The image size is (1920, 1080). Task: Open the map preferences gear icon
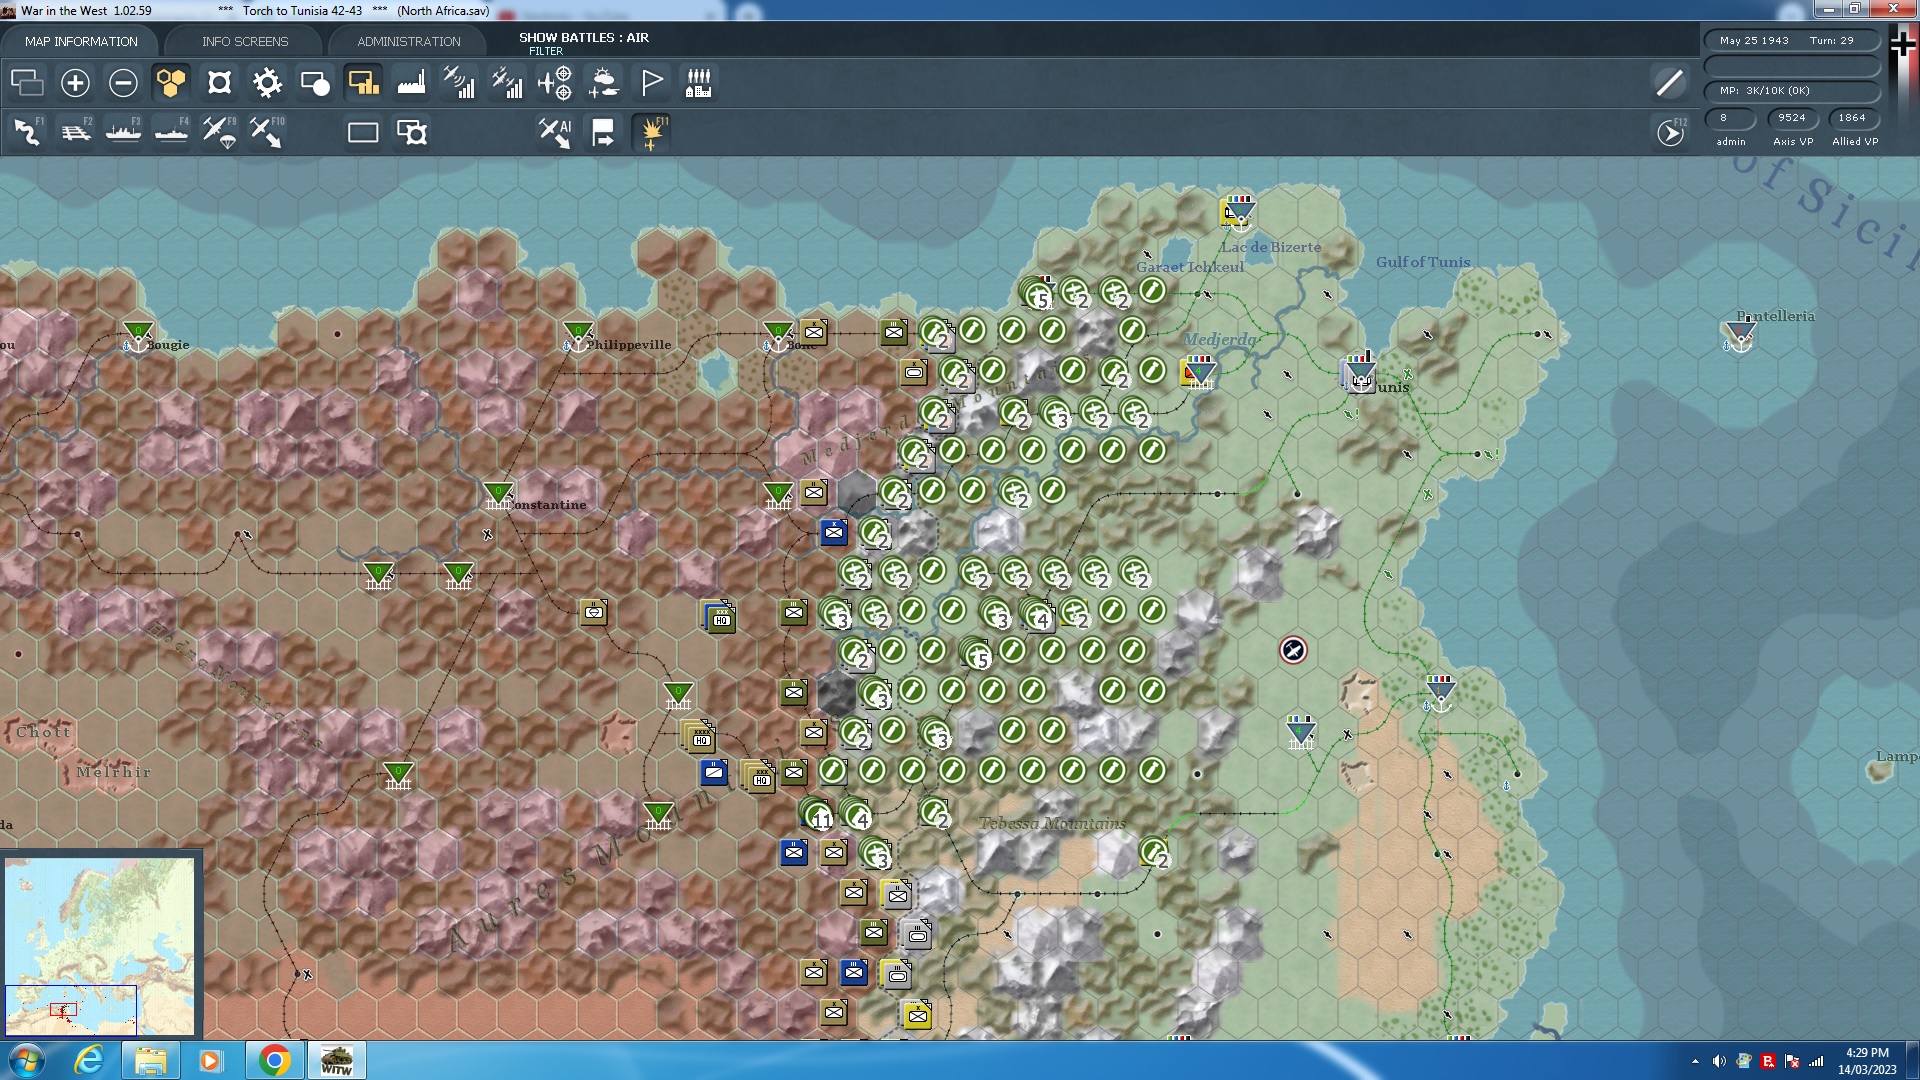pos(267,83)
